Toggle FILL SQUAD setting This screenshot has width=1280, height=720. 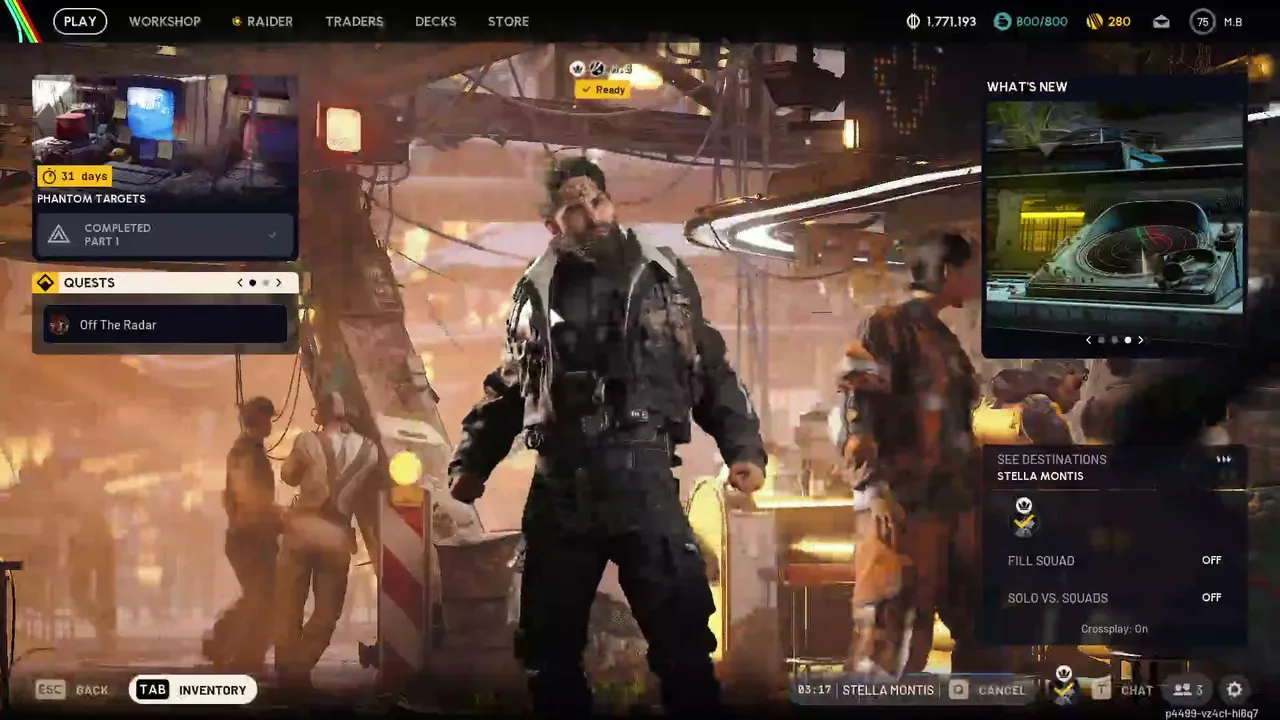tap(1114, 561)
